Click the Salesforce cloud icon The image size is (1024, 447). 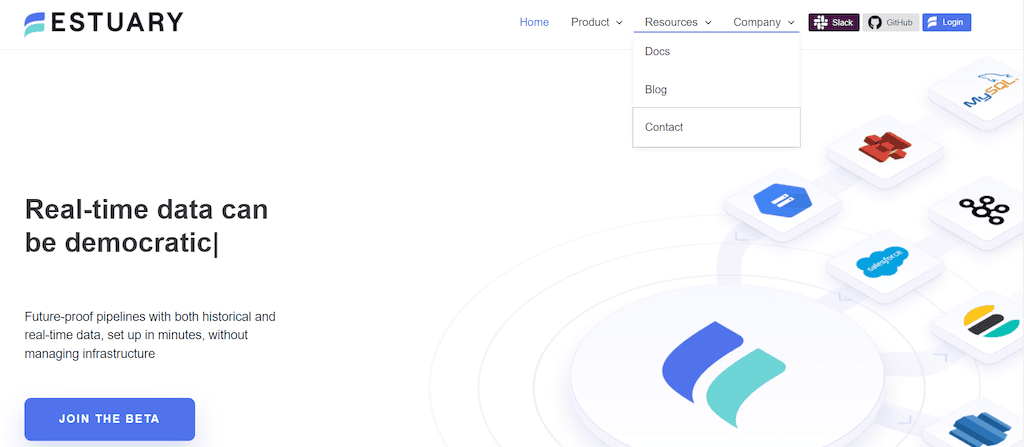click(885, 264)
